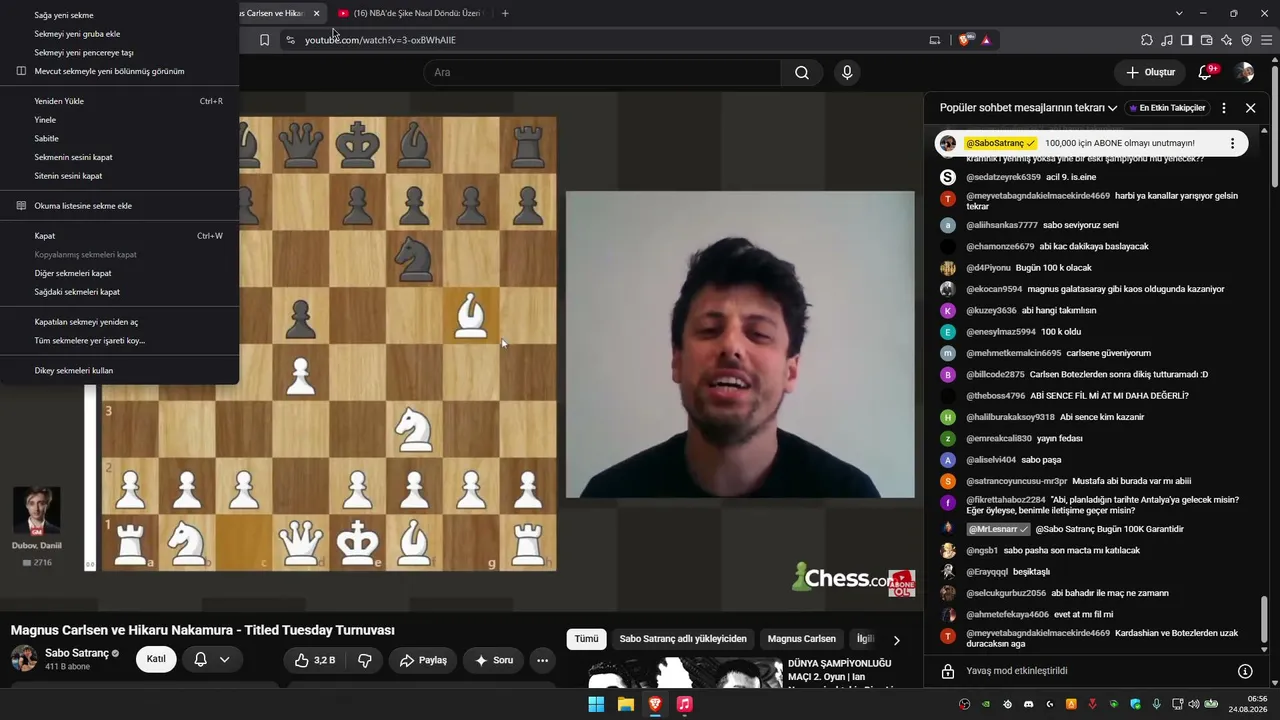Open the YouTube account avatar menu
This screenshot has width=1280, height=720.
[x=1244, y=72]
